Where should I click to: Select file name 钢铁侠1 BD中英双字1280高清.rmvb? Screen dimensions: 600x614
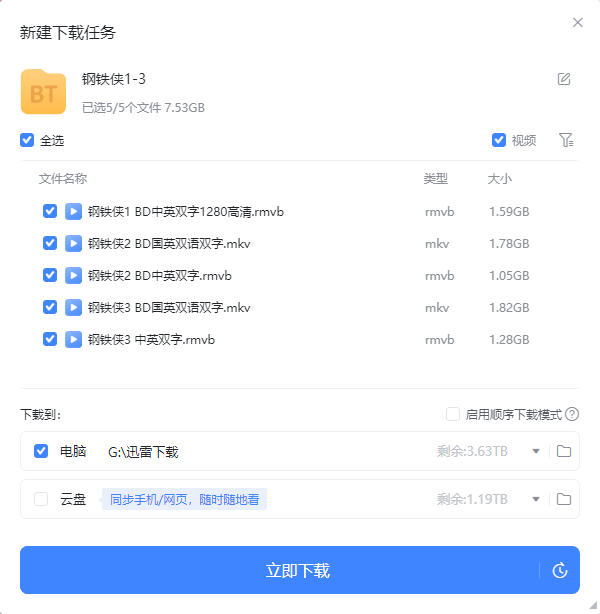click(x=186, y=212)
